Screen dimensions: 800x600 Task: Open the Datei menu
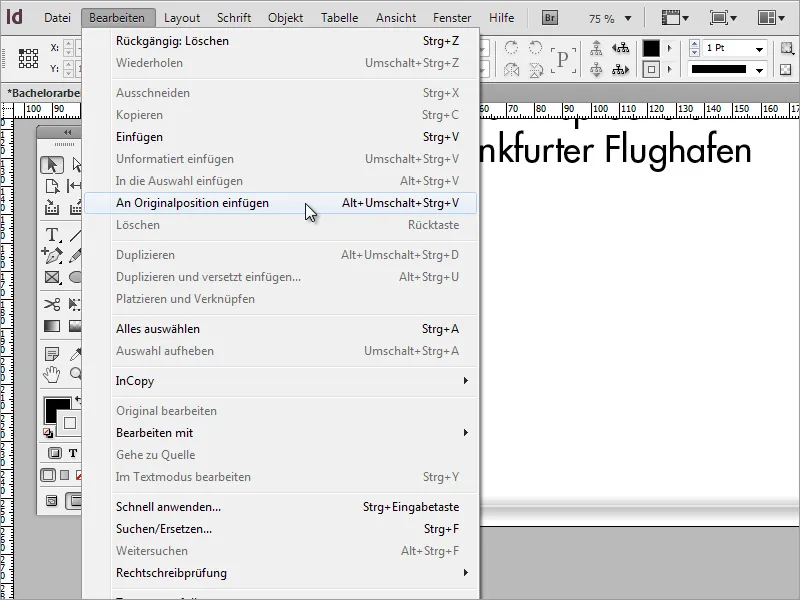click(x=57, y=18)
